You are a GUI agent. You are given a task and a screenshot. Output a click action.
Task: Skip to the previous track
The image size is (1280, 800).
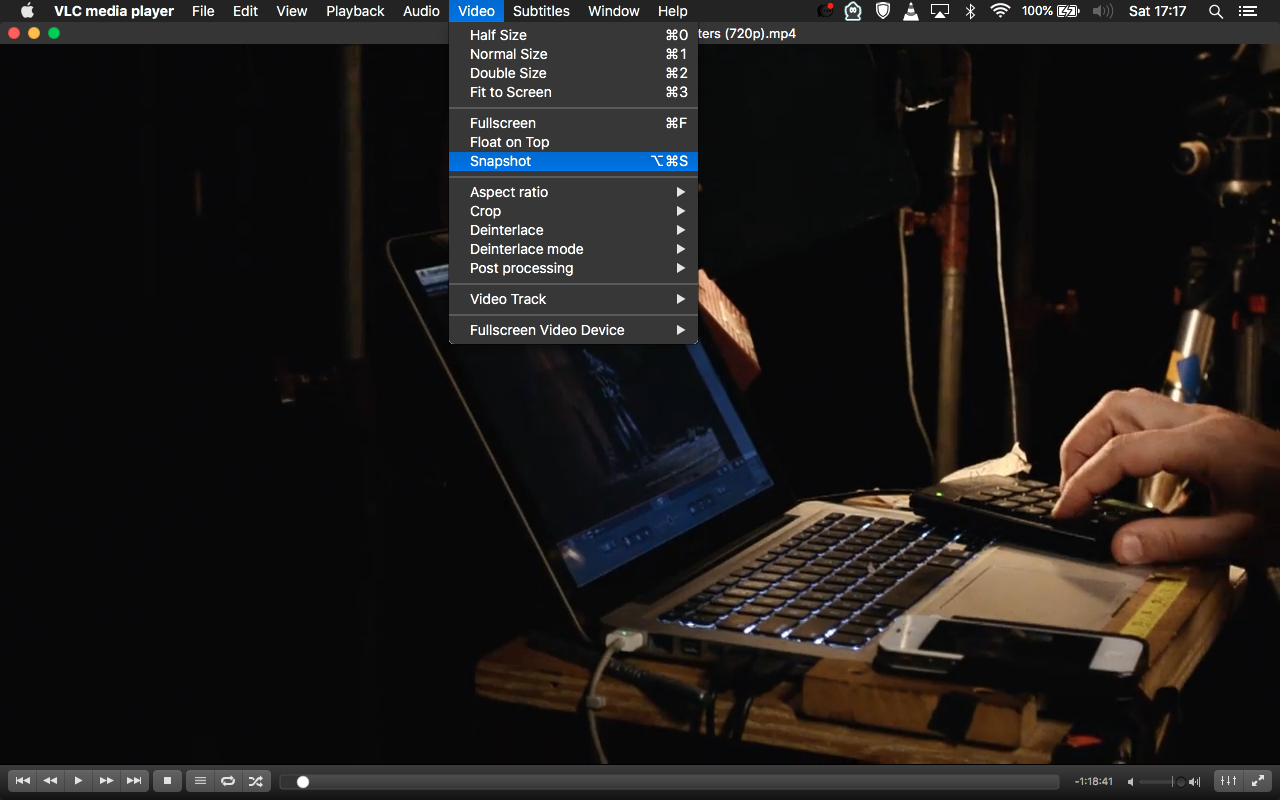[x=22, y=781]
